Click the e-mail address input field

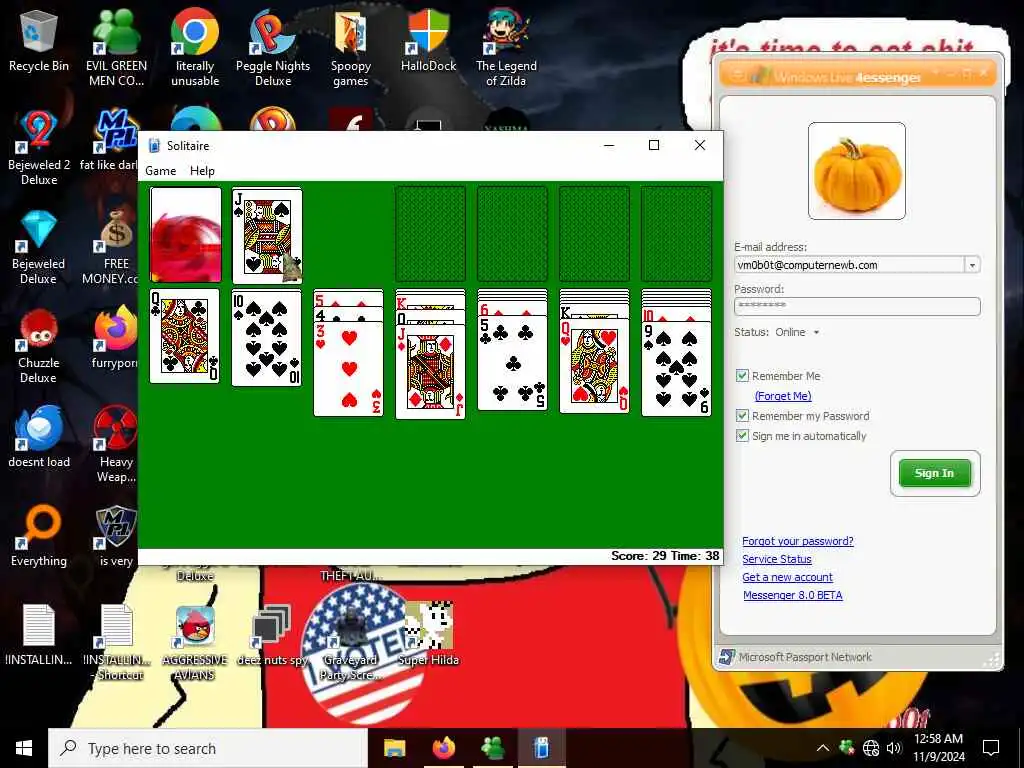(x=849, y=265)
